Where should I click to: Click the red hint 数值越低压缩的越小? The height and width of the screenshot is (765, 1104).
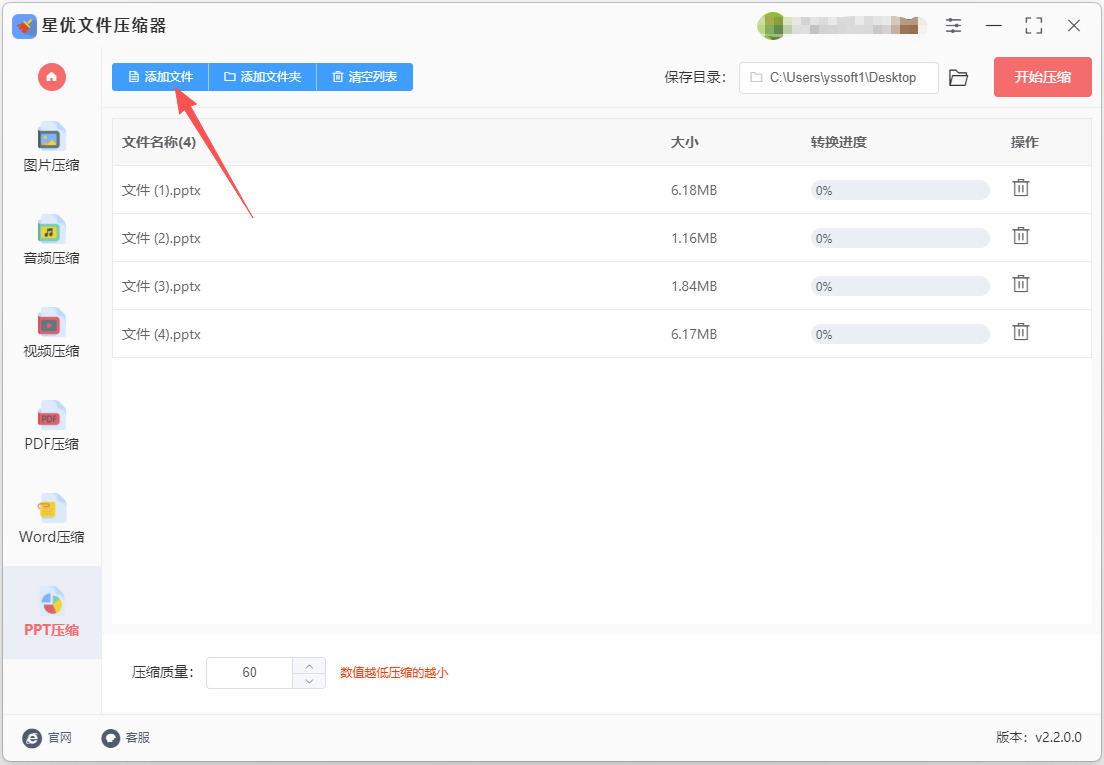(394, 673)
